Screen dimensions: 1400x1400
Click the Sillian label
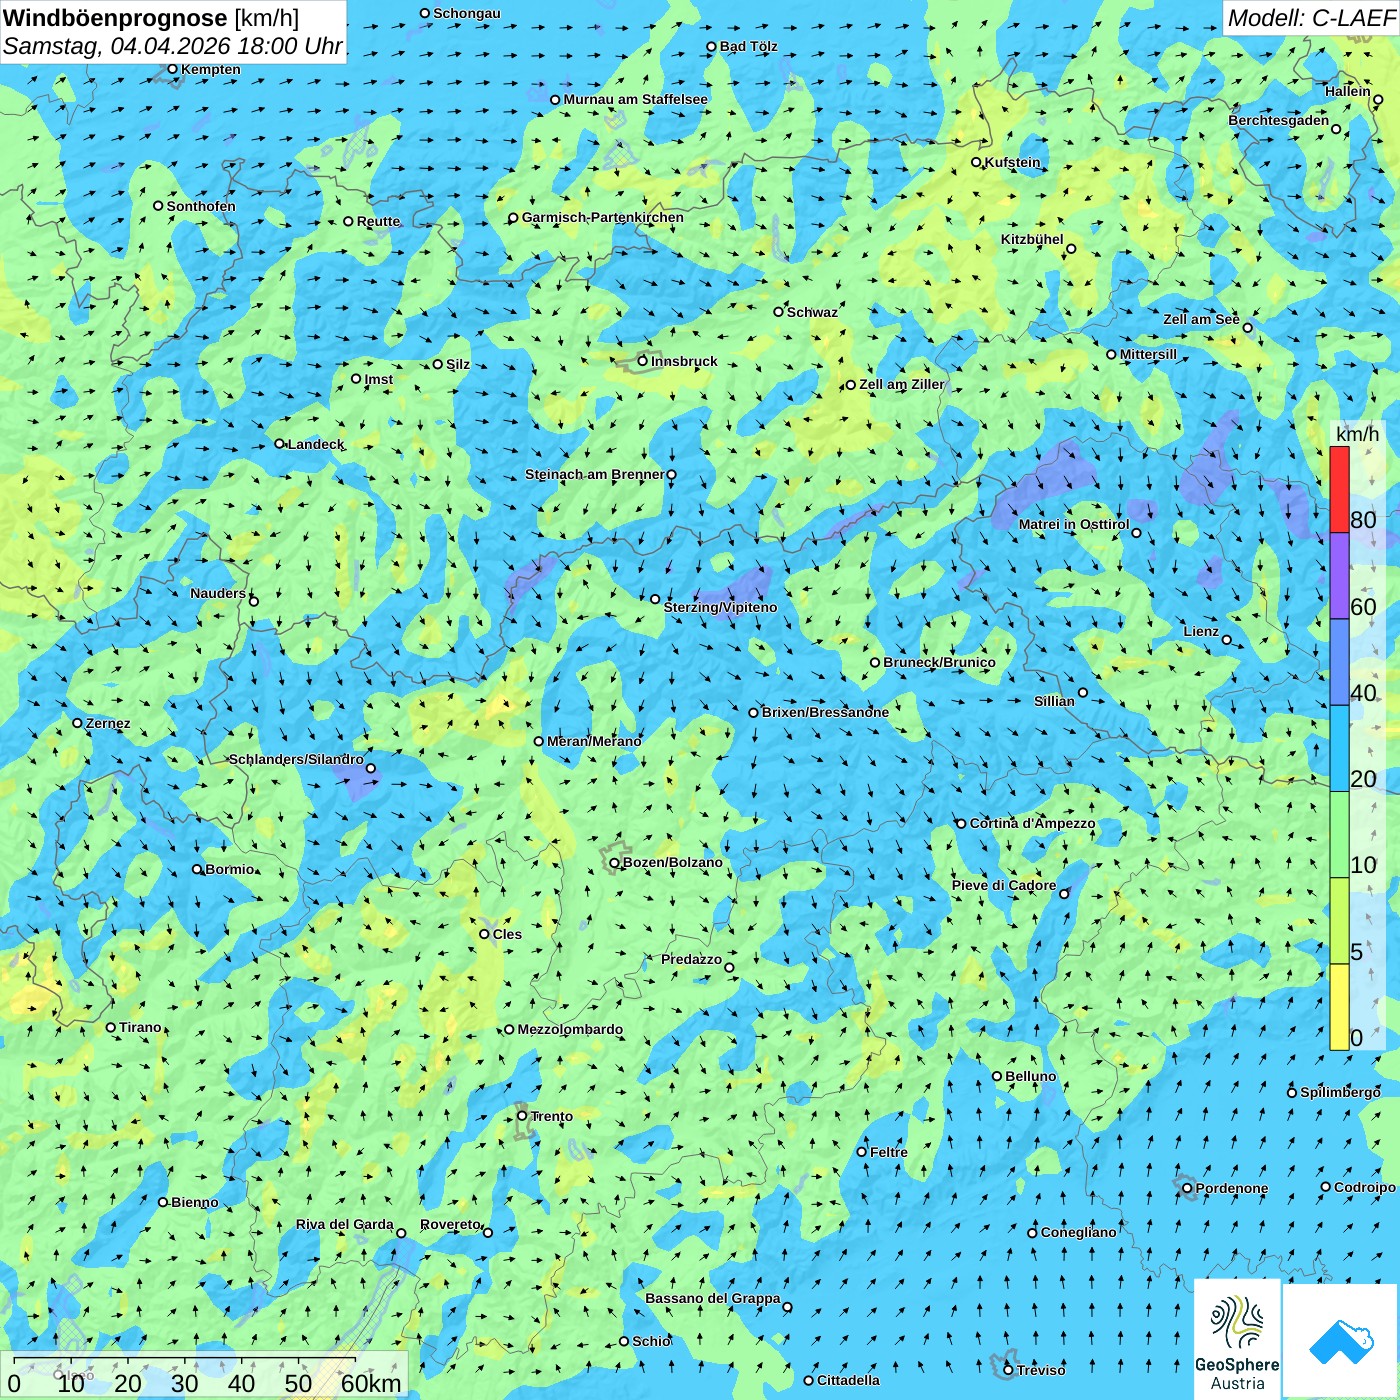click(x=1054, y=700)
